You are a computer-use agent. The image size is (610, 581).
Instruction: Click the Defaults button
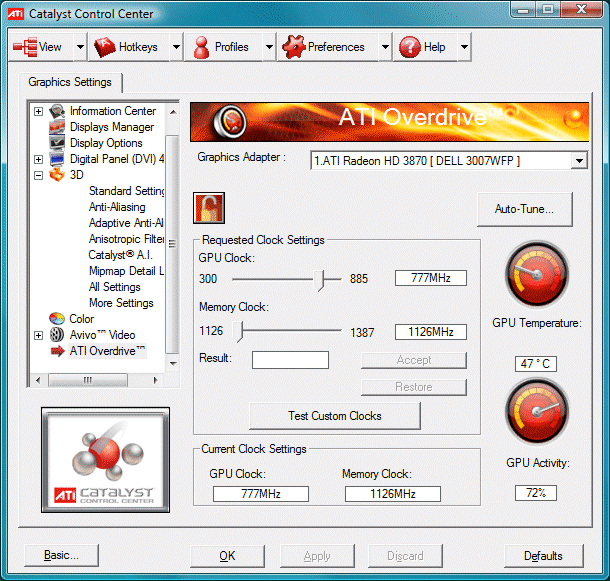(x=543, y=556)
